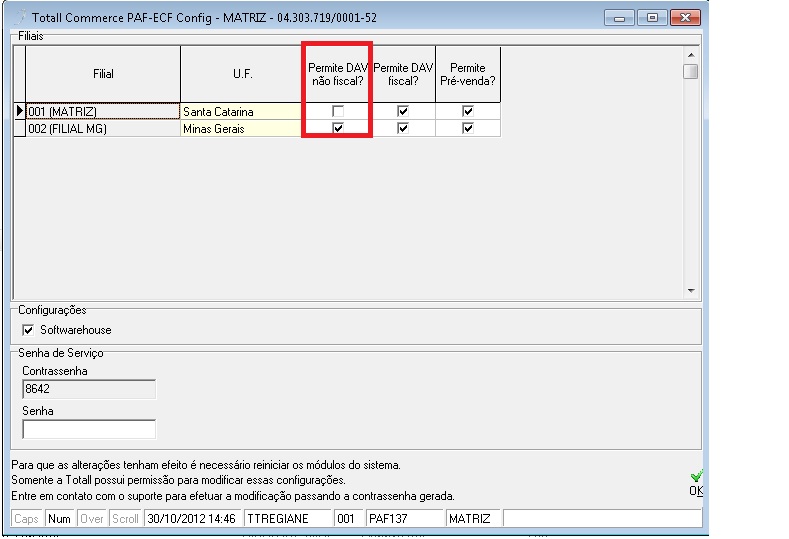Click the Scroll indicator in status bar

pyautogui.click(x=125, y=518)
